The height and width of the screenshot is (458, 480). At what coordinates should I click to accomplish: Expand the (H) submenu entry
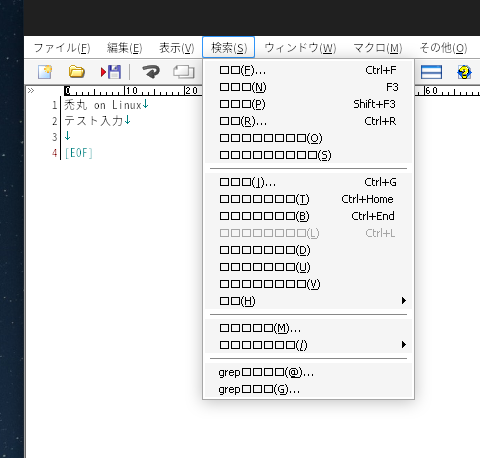pyautogui.click(x=308, y=301)
